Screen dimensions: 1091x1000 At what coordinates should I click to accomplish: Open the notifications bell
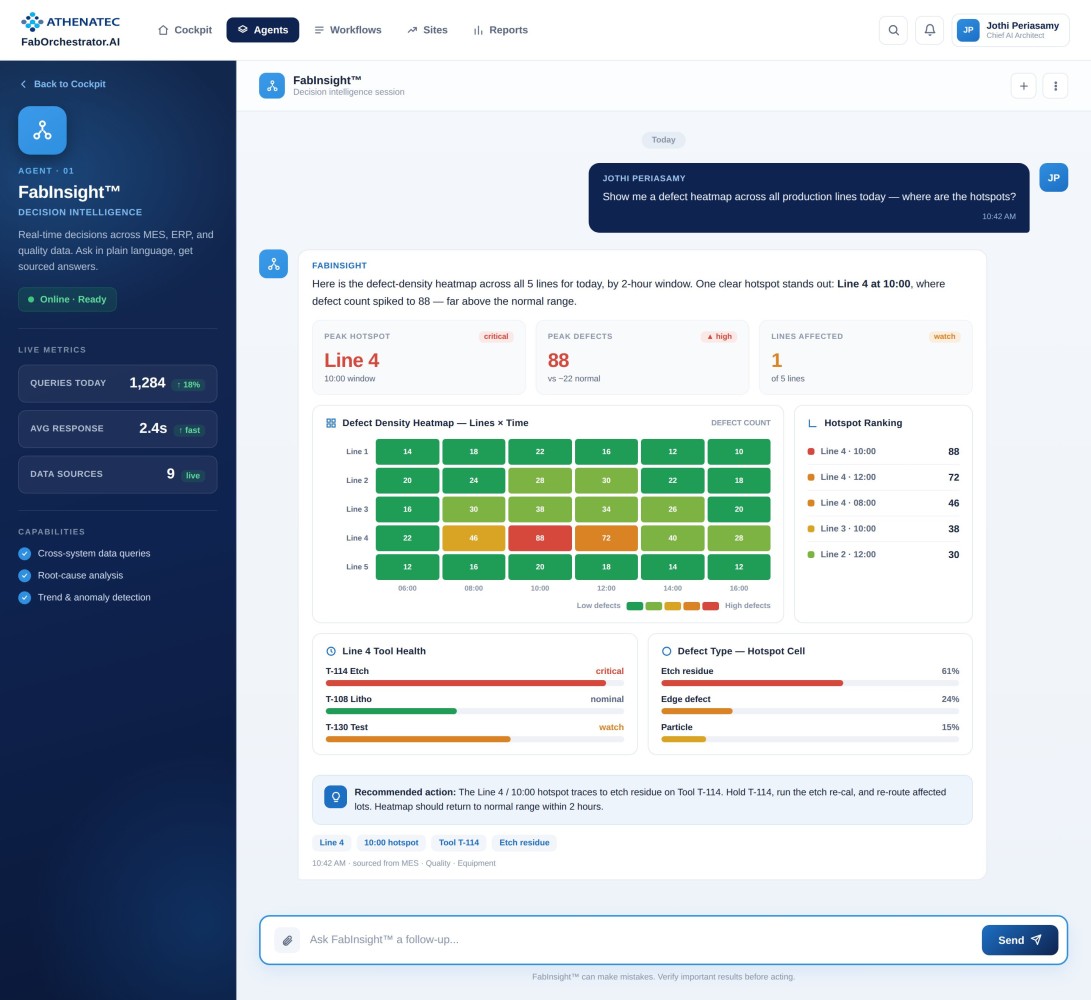click(930, 30)
